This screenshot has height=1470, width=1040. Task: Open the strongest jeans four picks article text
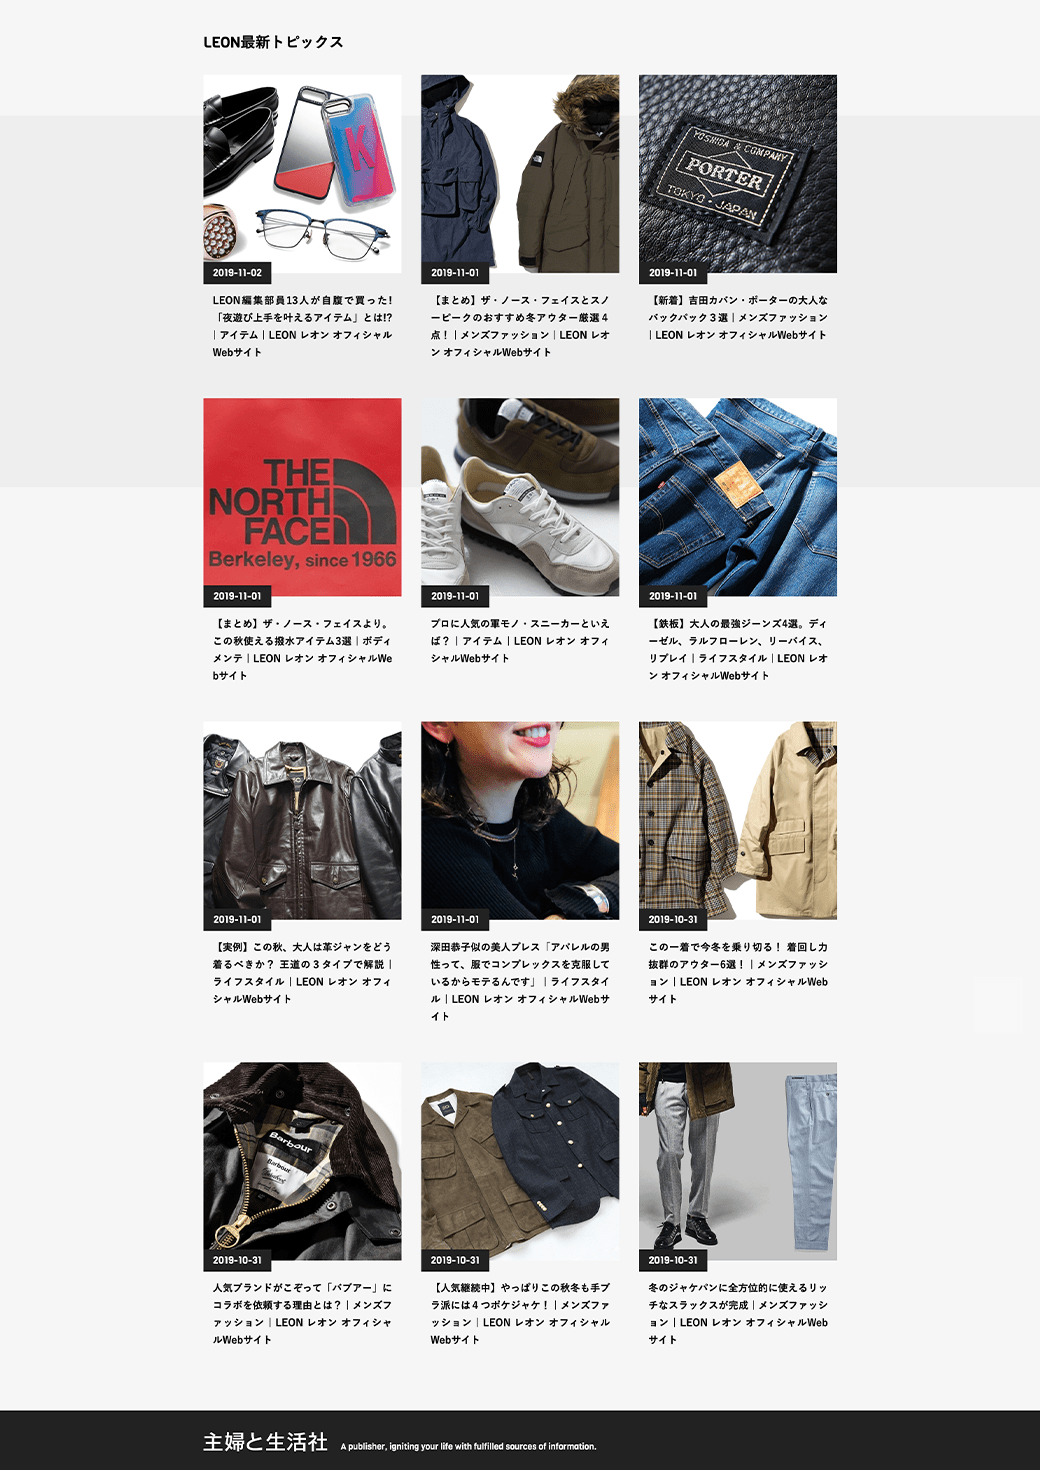point(738,649)
